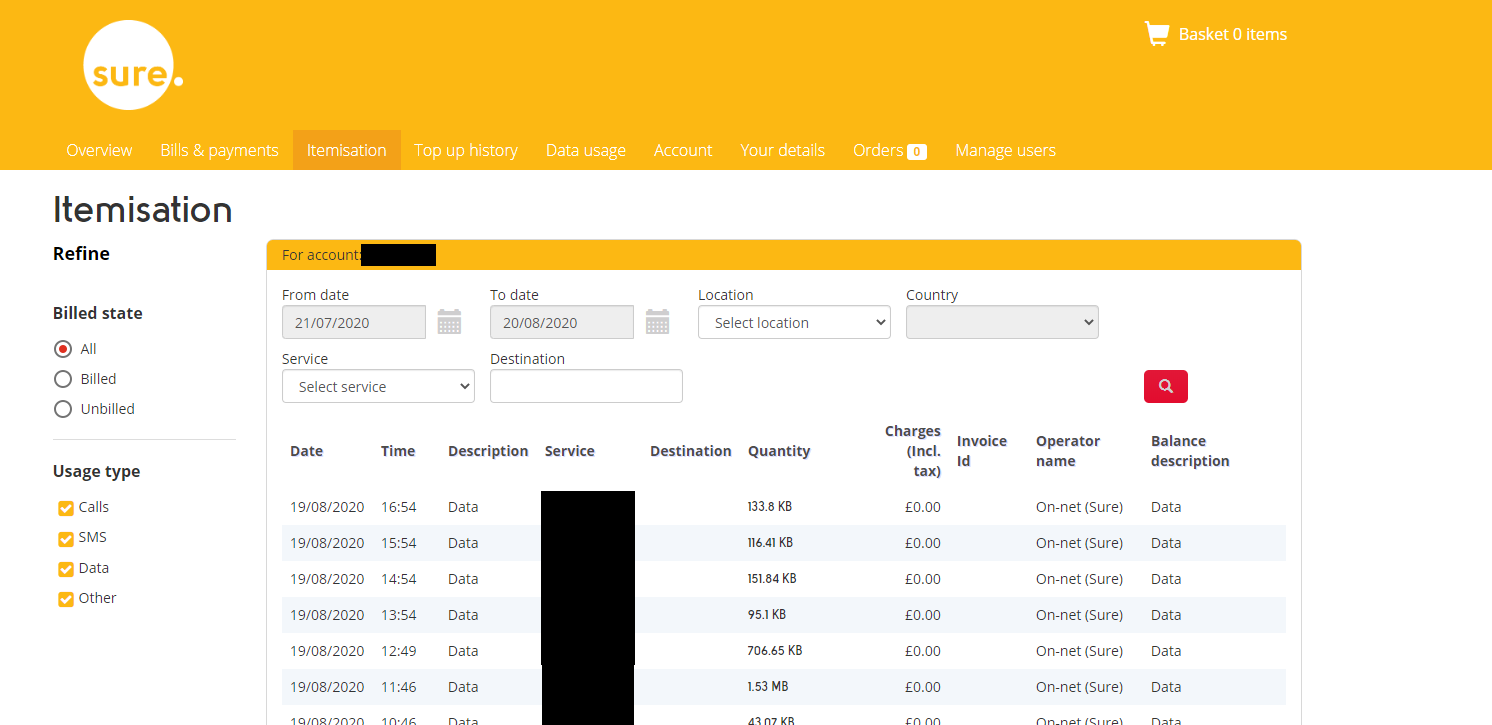Image resolution: width=1492 pixels, height=725 pixels.
Task: Expand the Select service dropdown
Action: 378,387
